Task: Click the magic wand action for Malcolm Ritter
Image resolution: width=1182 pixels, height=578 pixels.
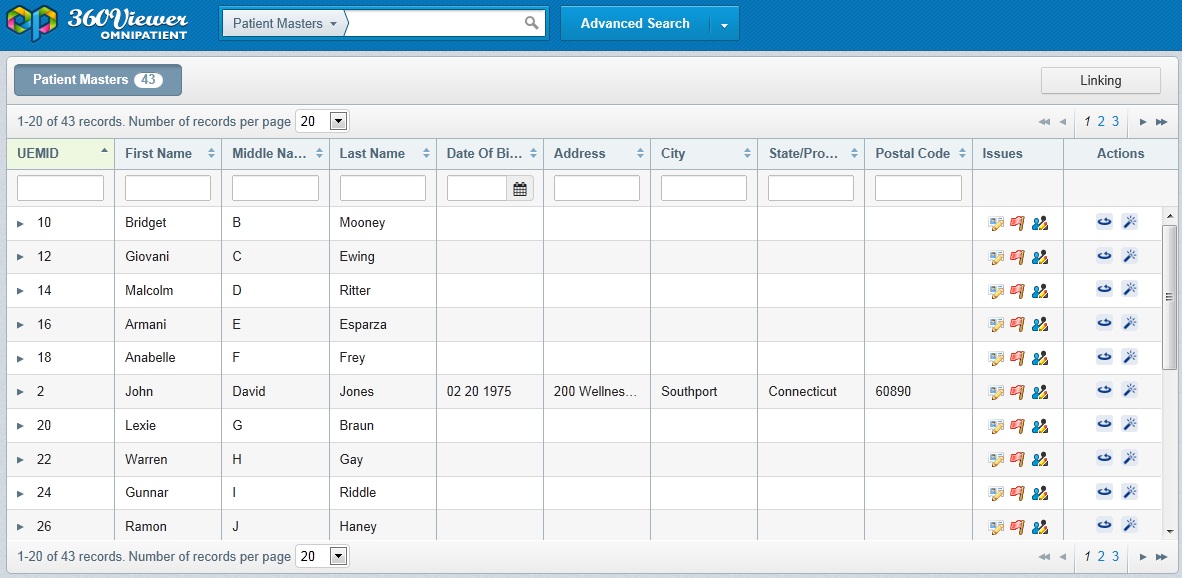Action: click(1129, 290)
